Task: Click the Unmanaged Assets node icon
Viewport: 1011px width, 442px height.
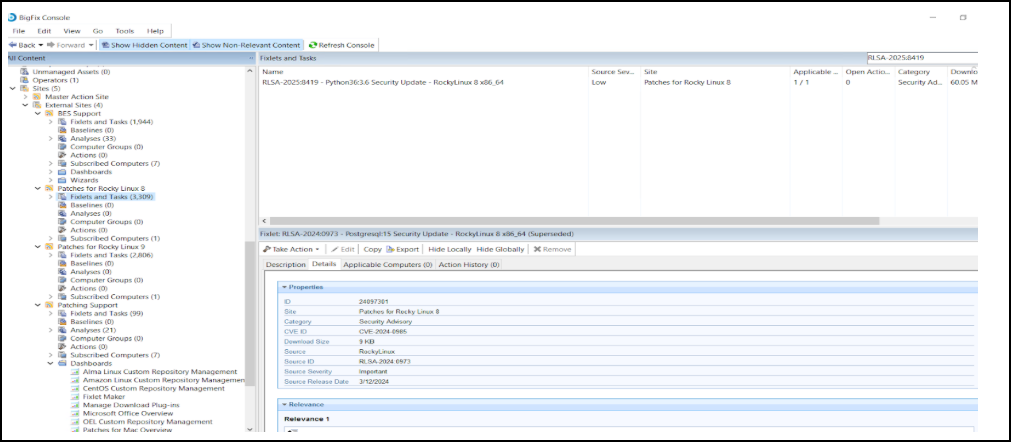Action: click(25, 72)
